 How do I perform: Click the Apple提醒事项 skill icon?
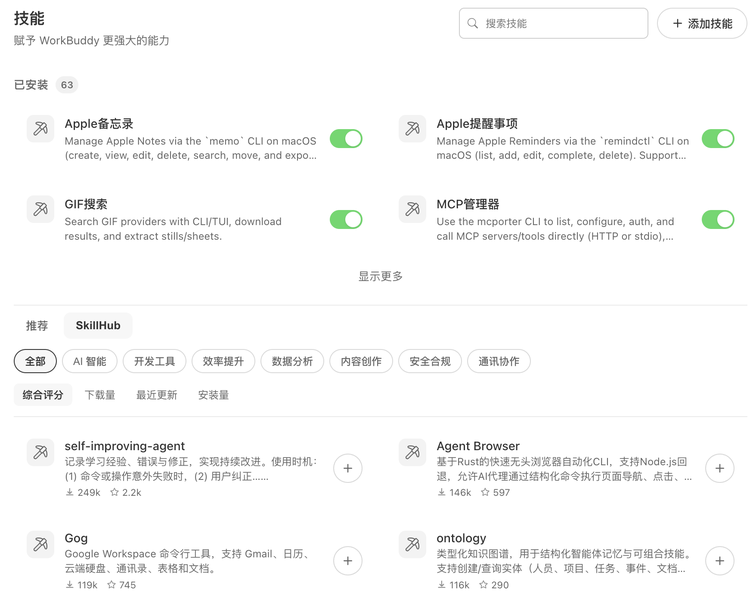tap(412, 129)
